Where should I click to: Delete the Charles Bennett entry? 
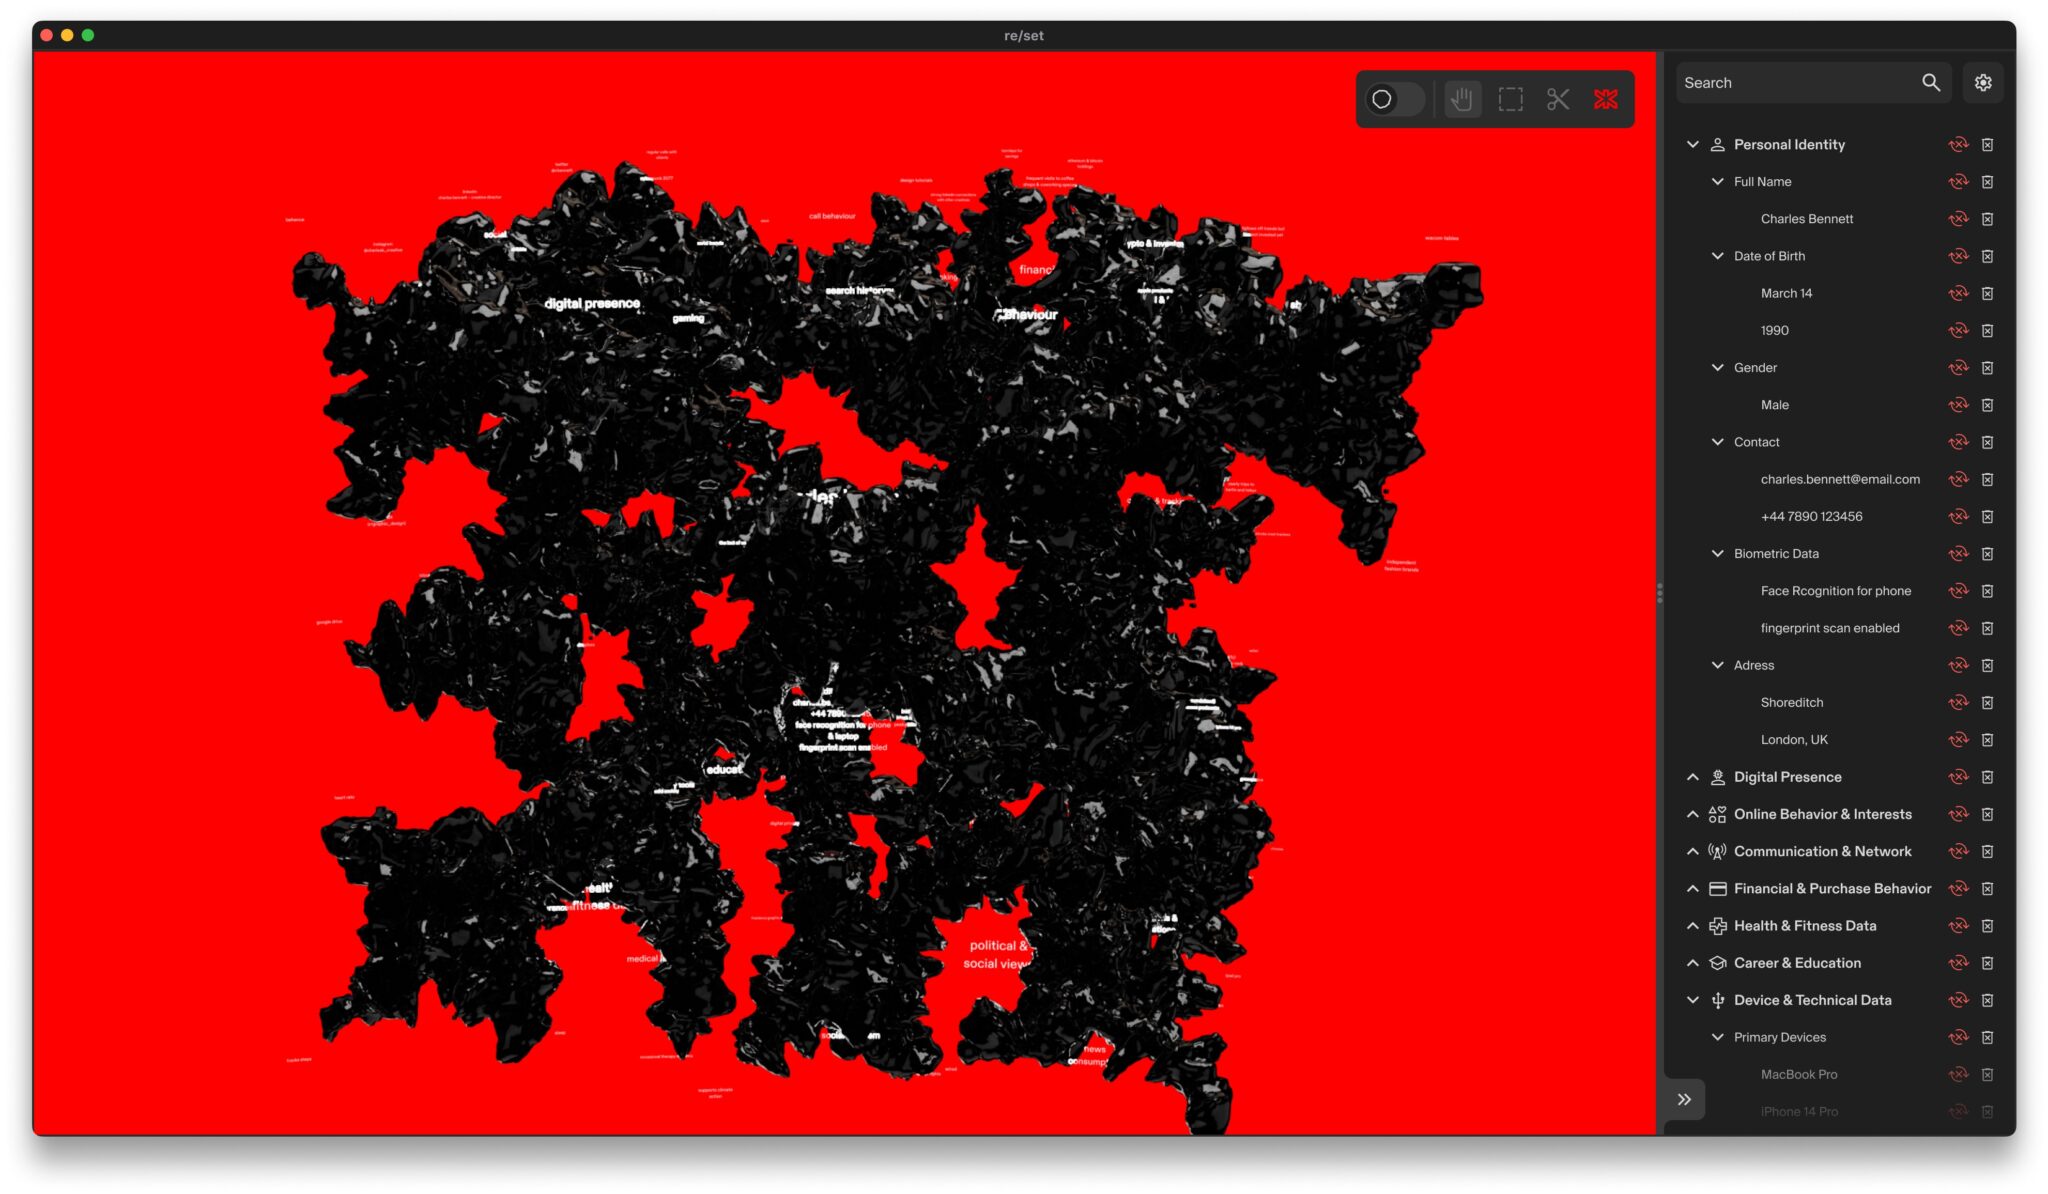point(1987,219)
